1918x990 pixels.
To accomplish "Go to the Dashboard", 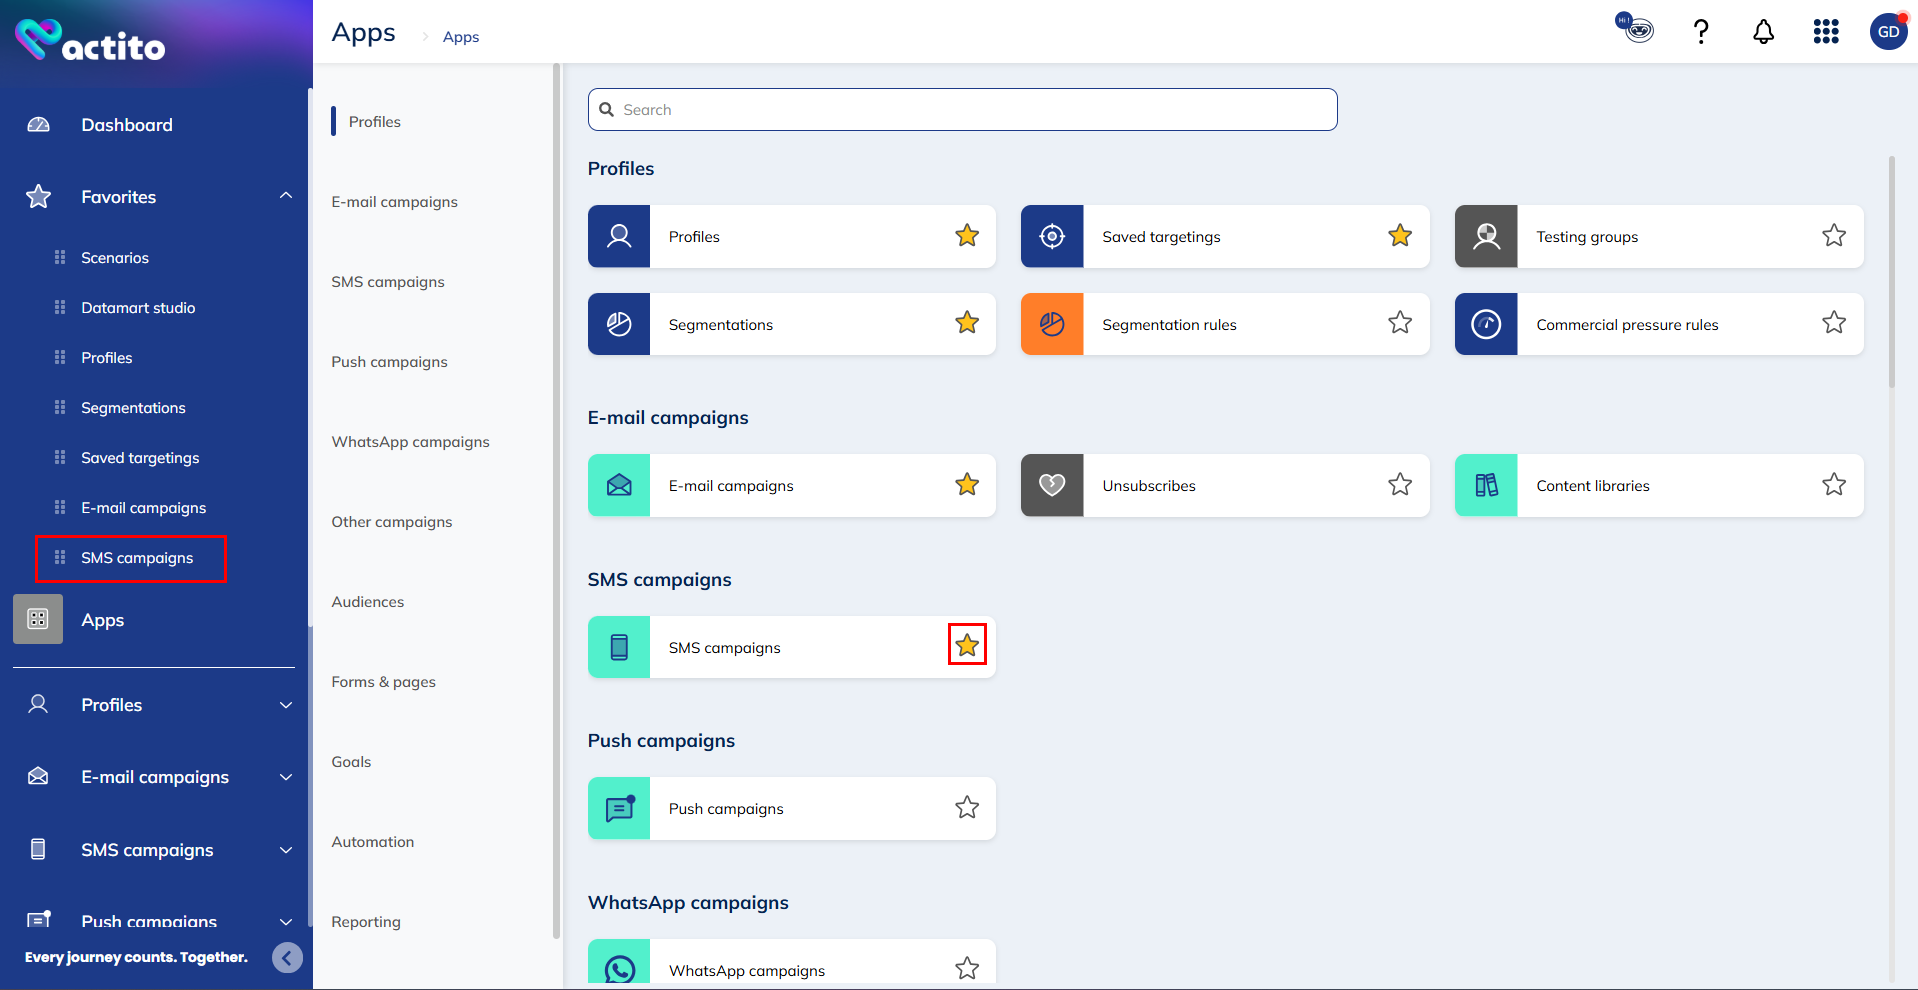I will point(127,125).
